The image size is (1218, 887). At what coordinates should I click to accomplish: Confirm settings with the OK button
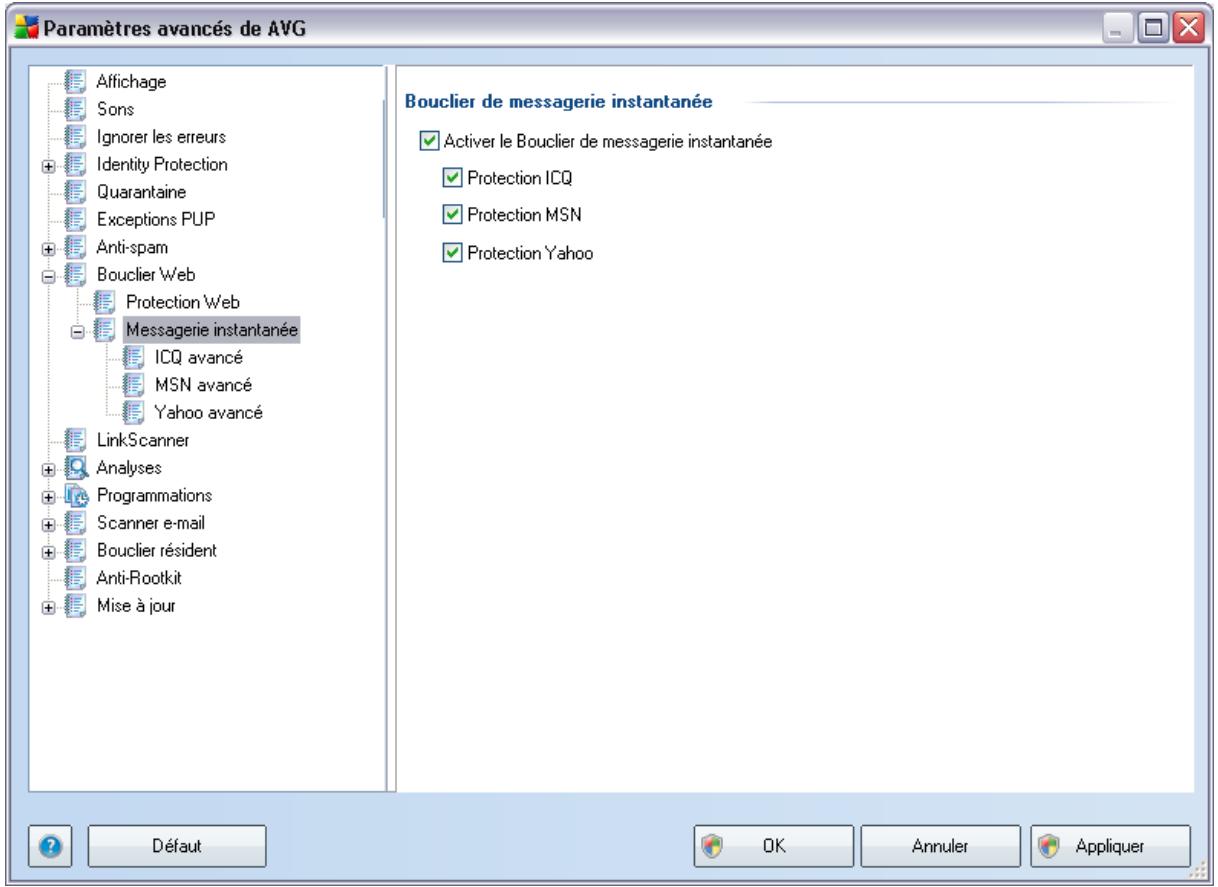point(775,845)
